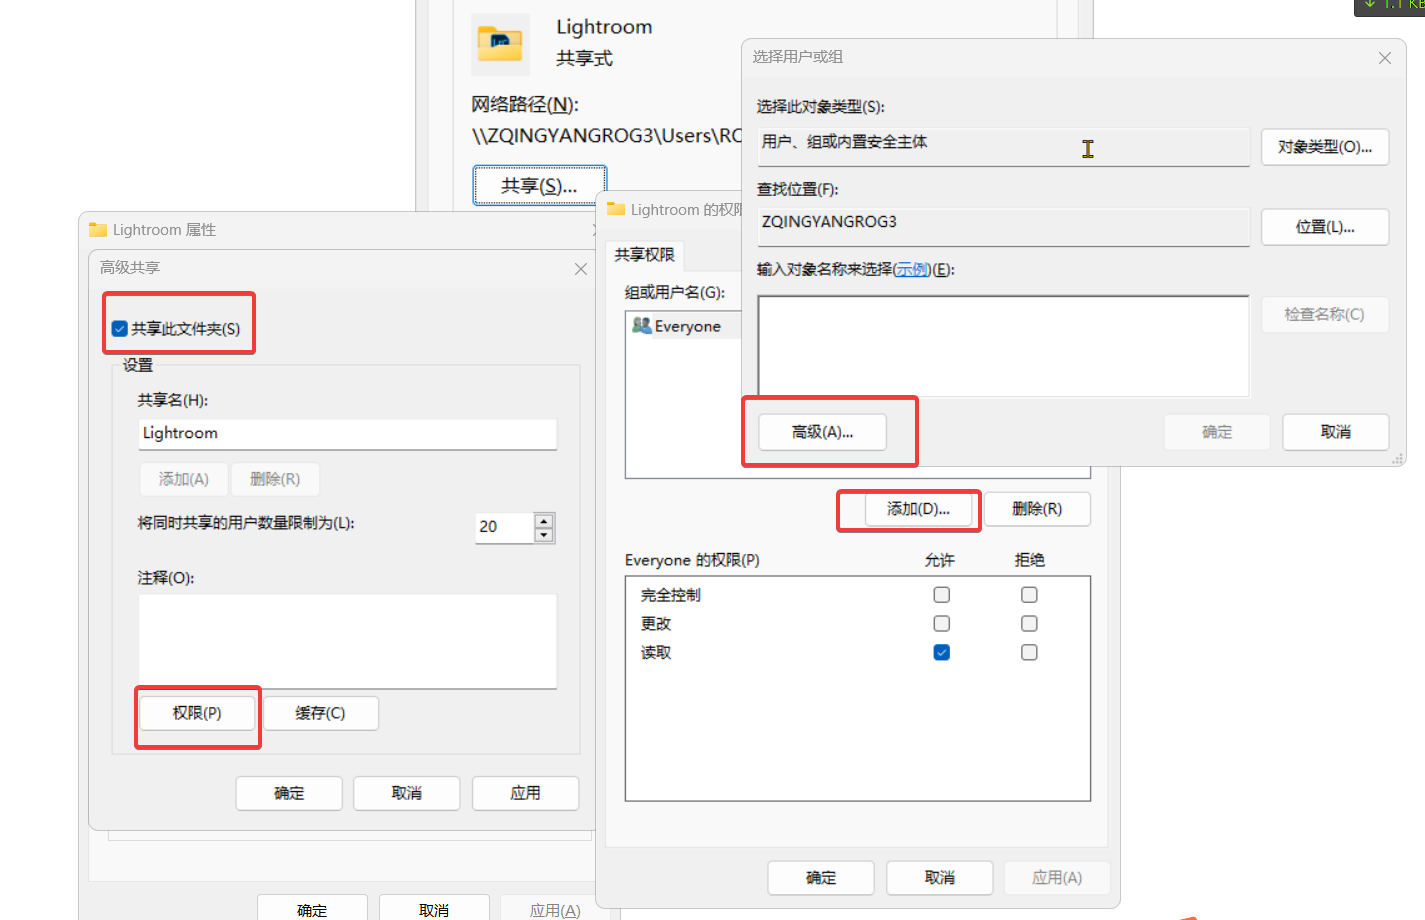Deny 读取 permission for Everyone
The height and width of the screenshot is (920, 1425).
click(x=1029, y=653)
